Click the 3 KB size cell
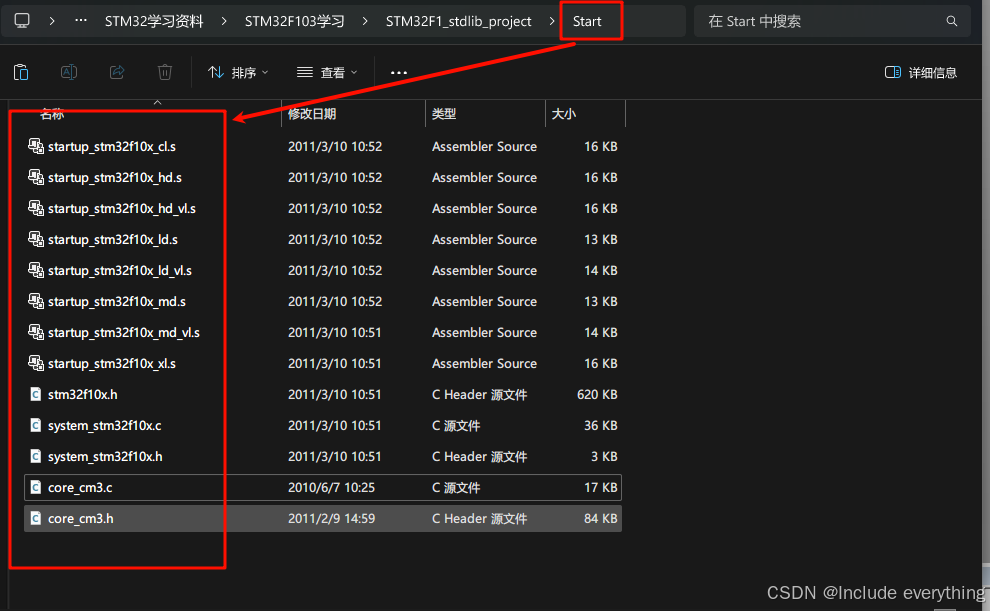The image size is (990, 611). (x=604, y=456)
